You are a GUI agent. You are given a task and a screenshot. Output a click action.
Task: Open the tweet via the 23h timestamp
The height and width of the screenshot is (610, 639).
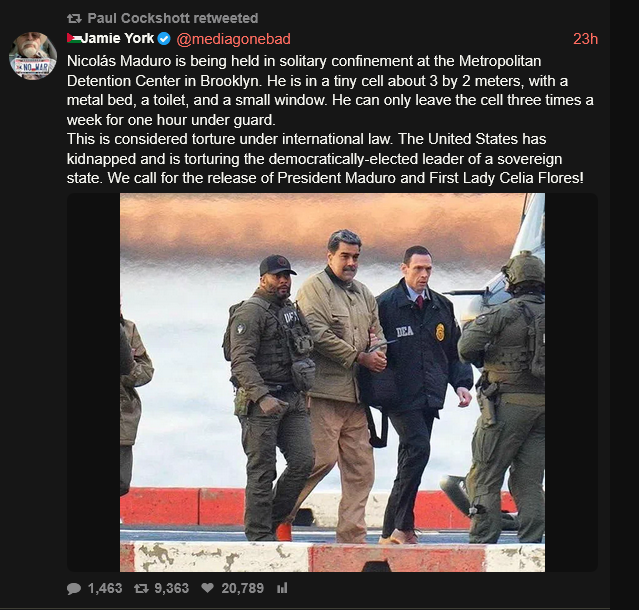pos(585,39)
